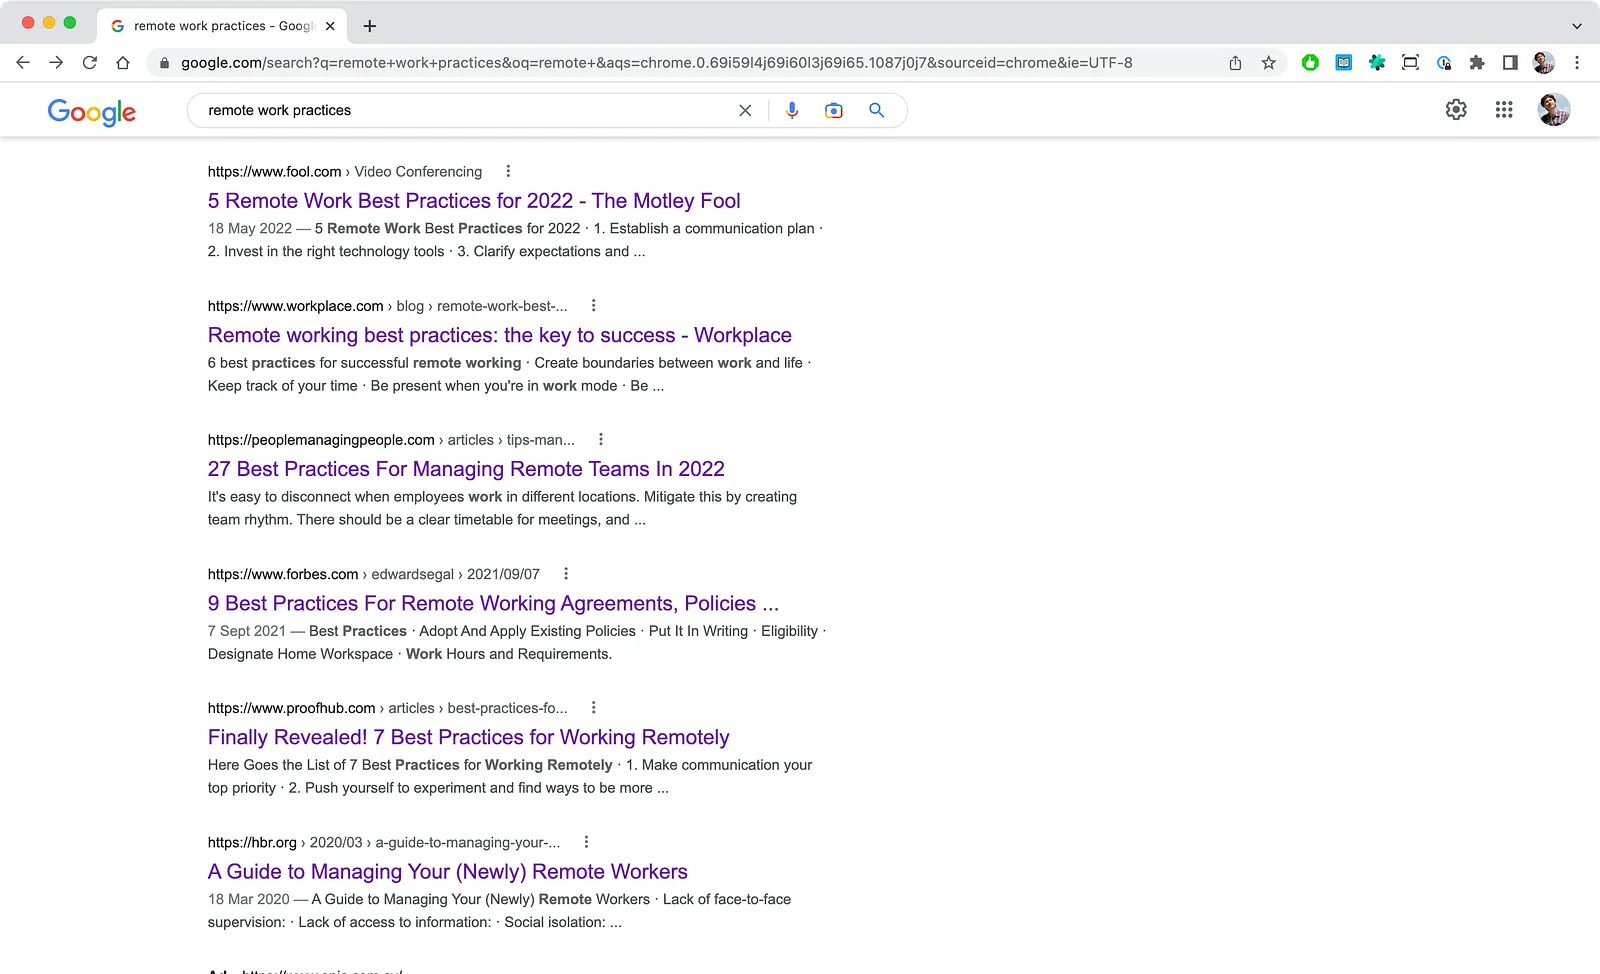The height and width of the screenshot is (974, 1600).
Task: Open 'Finally Revealed! 7 Best Practices' link
Action: click(x=469, y=737)
